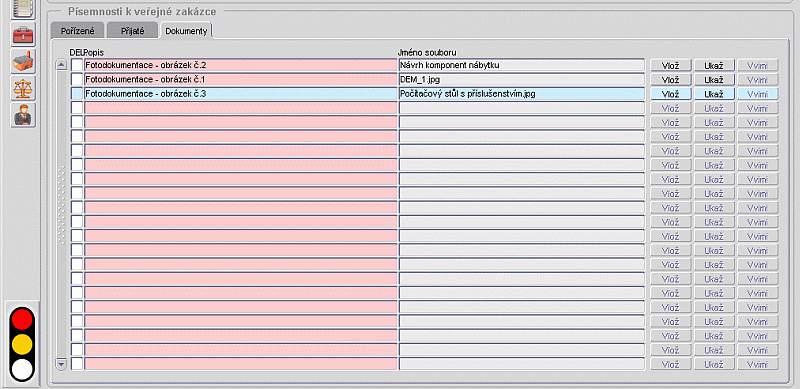Click Vlož for the DEM_1.jpg row
800x389 pixels.
coord(671,80)
